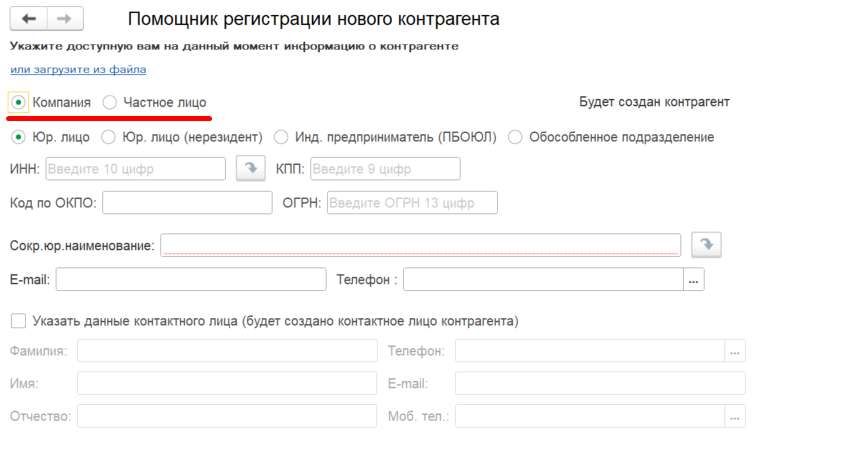Image resolution: width=860 pixels, height=463 pixels.
Task: Click the fill-by-INN arrow icon
Action: 251,168
